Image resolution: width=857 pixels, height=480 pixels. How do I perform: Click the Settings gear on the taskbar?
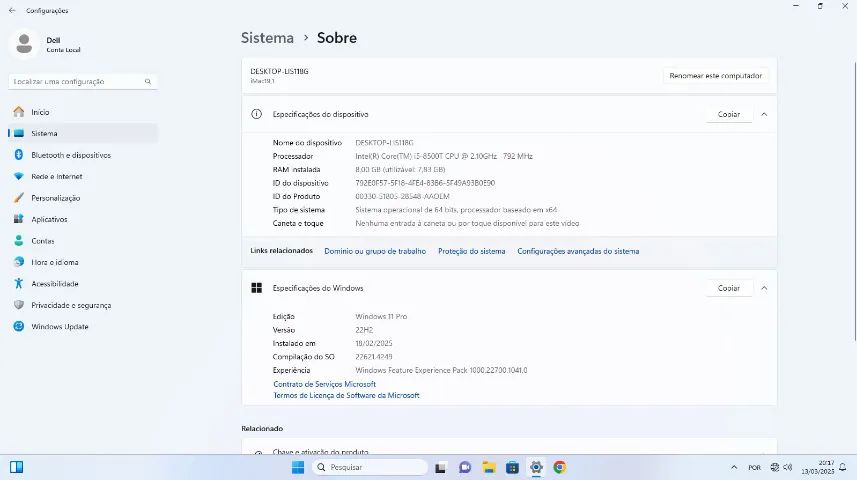(536, 467)
